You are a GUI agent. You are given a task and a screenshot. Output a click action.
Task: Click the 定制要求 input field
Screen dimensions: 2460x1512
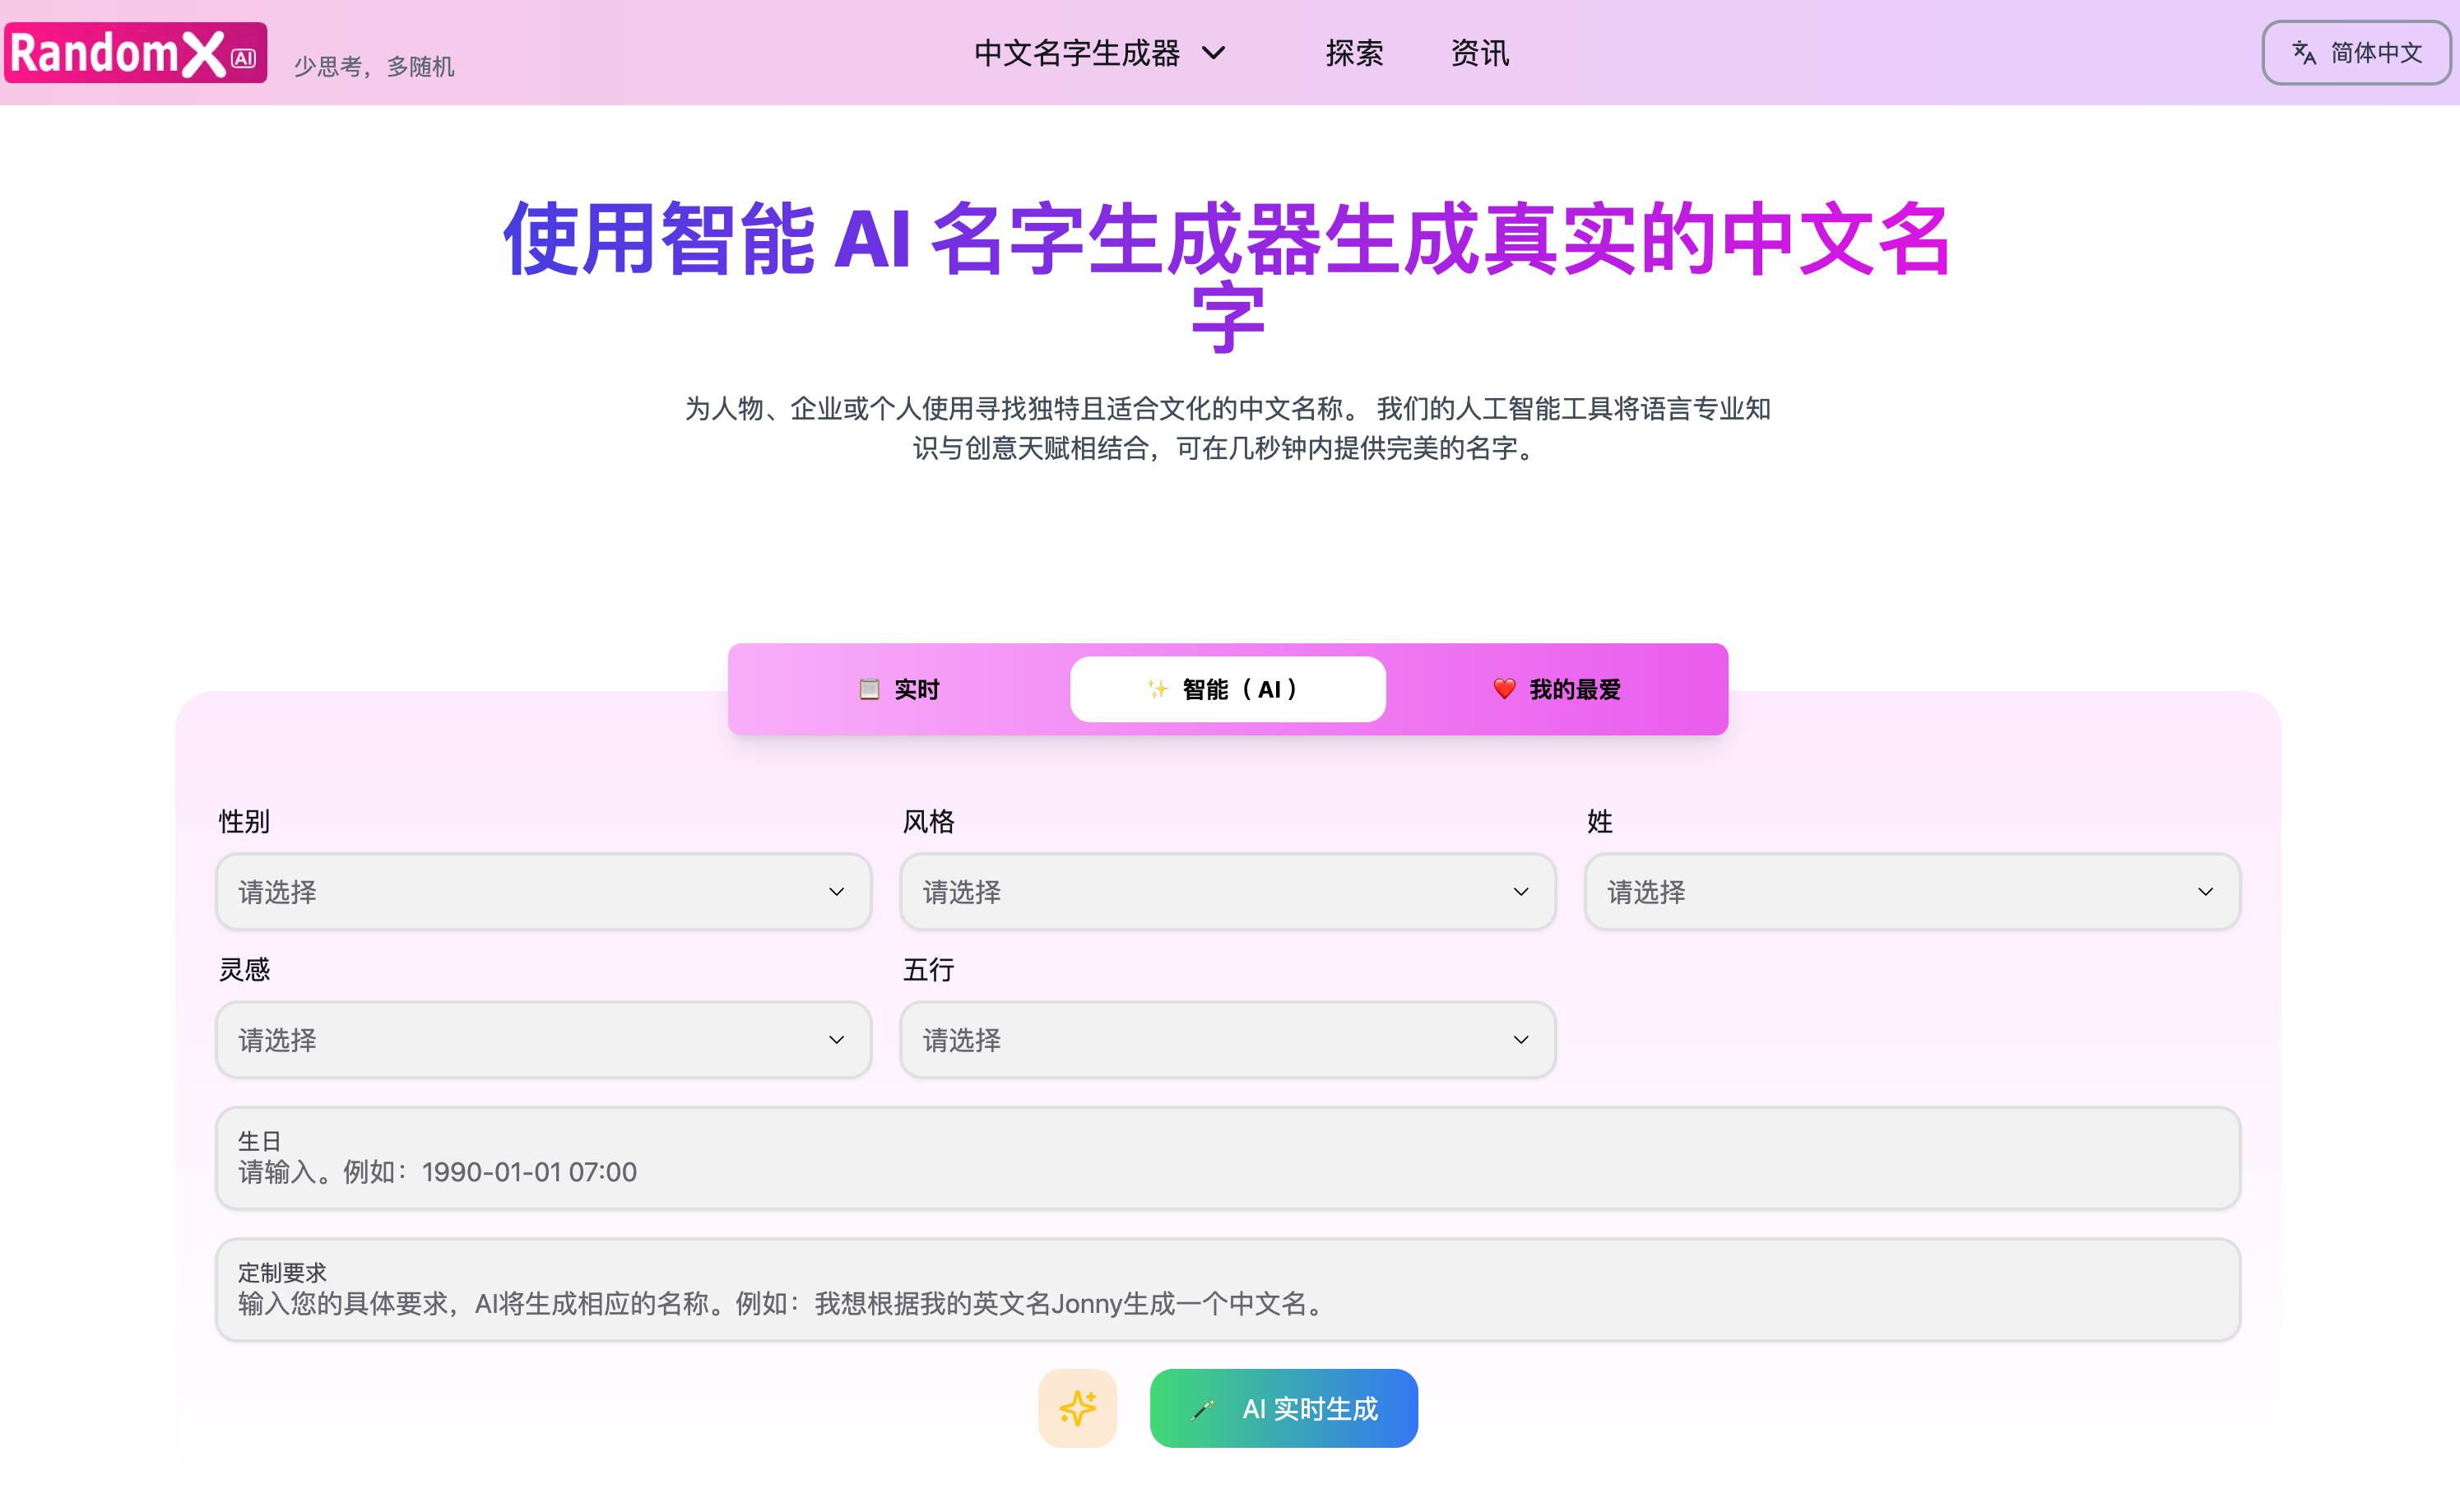[x=1228, y=1290]
